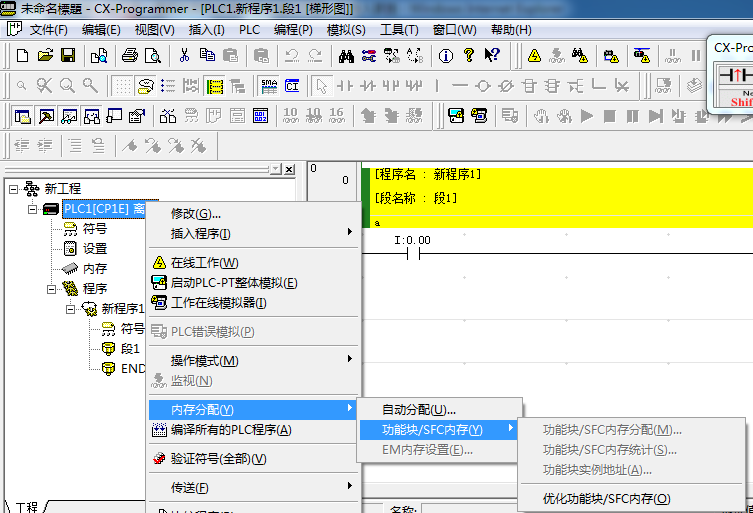
Task: Collapse the 程序 tree node
Action: [x=51, y=288]
